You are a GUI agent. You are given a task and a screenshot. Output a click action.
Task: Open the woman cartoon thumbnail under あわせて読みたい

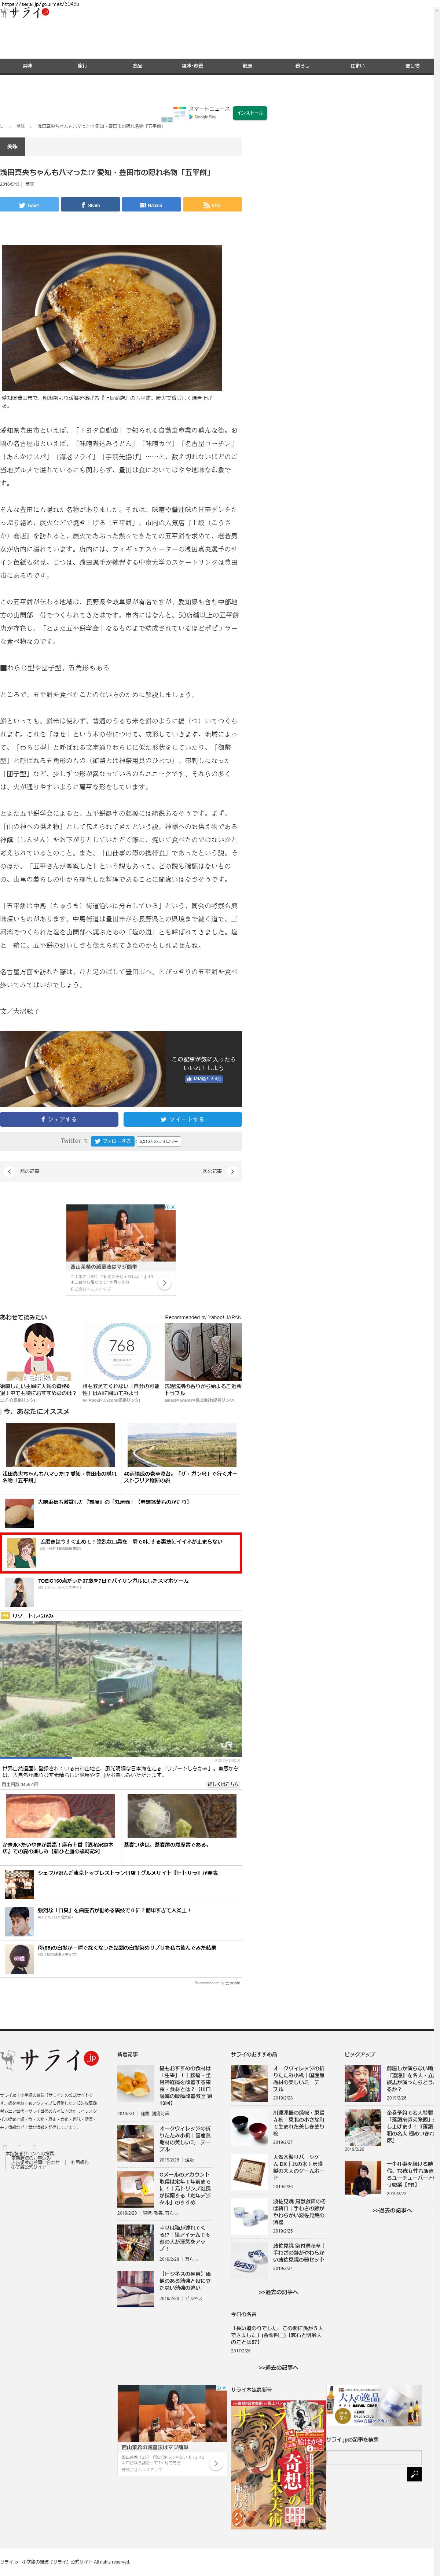tap(38, 1353)
